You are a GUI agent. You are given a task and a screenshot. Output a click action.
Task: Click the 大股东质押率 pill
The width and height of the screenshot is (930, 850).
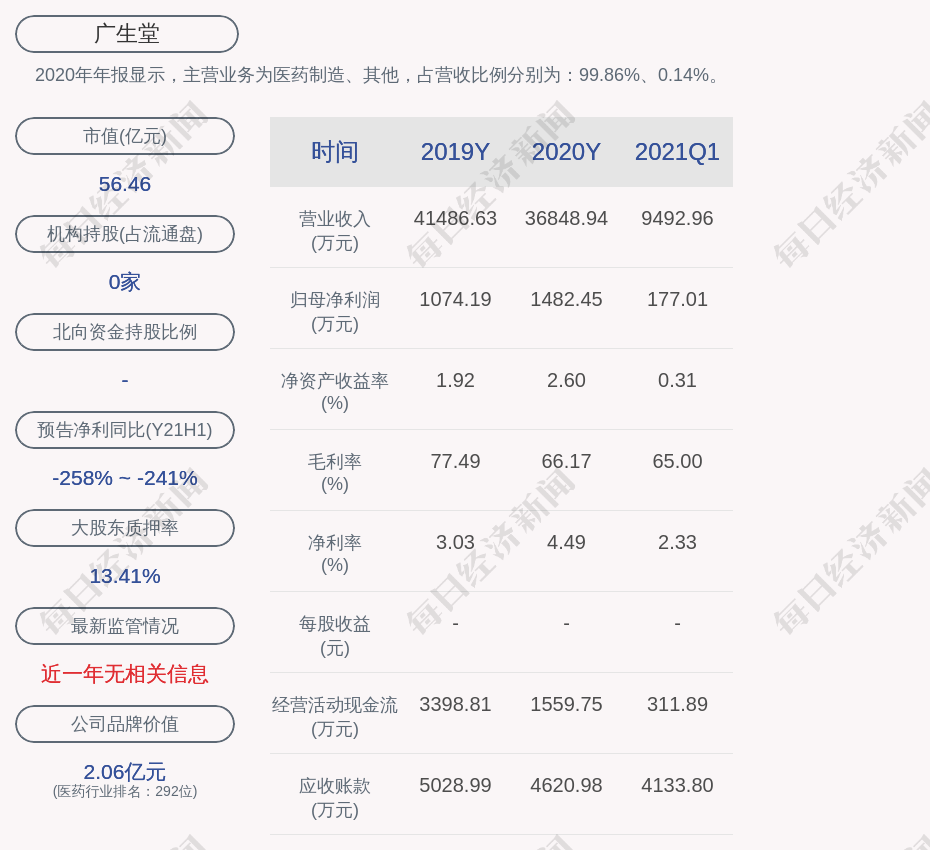click(x=125, y=527)
